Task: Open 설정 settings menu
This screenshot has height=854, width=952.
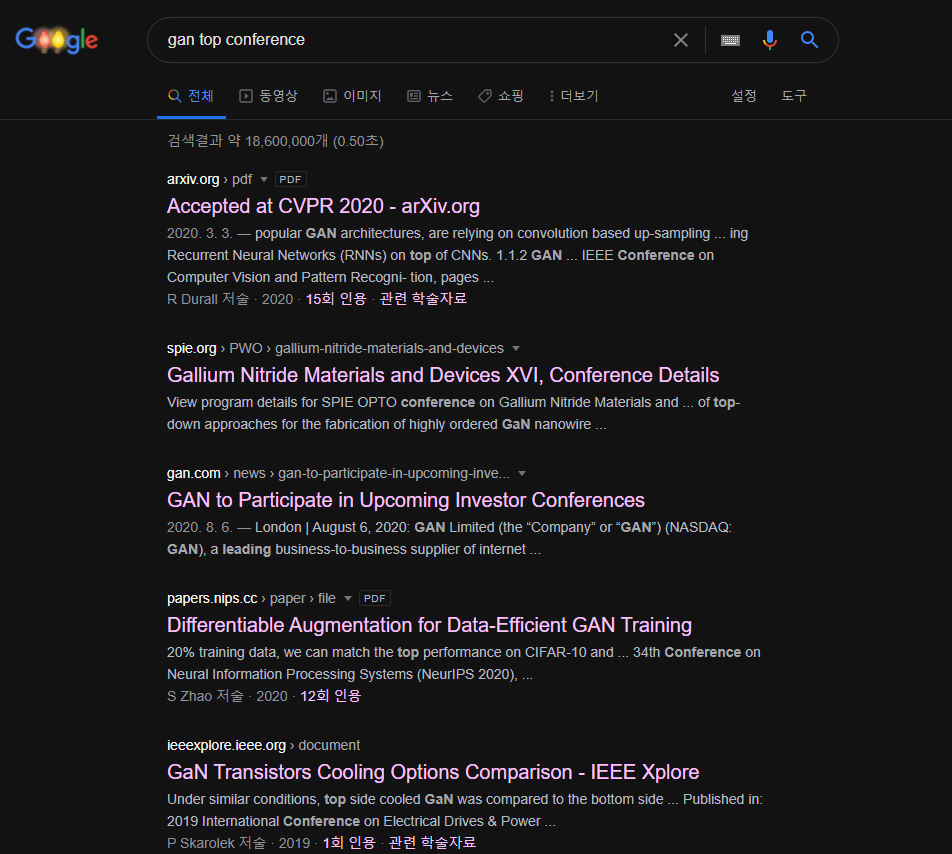Action: [x=744, y=96]
